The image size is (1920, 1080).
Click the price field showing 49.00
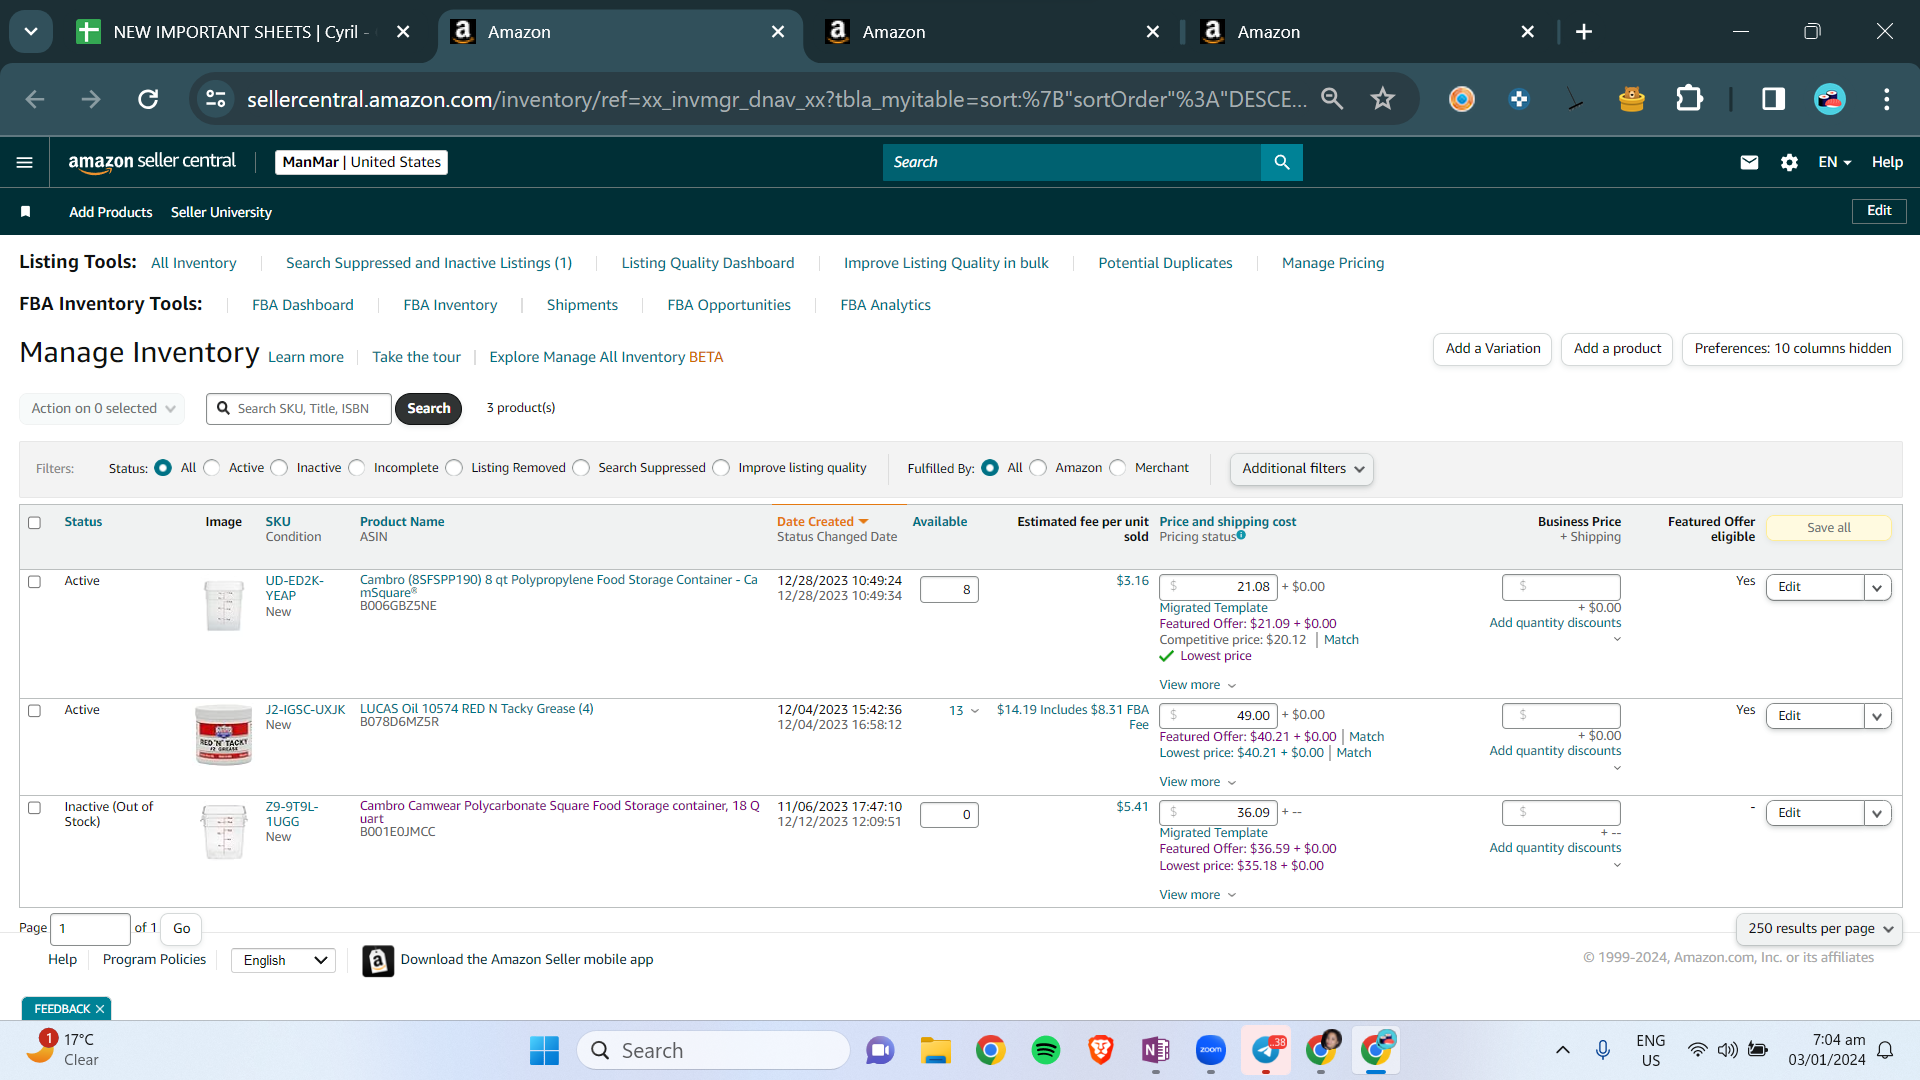1218,716
